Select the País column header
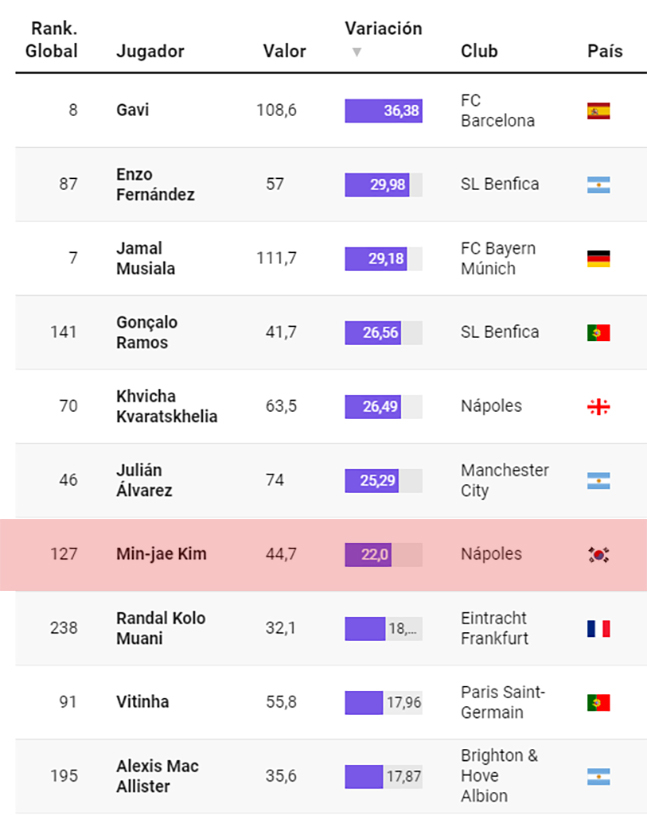The height and width of the screenshot is (815, 647). [605, 51]
